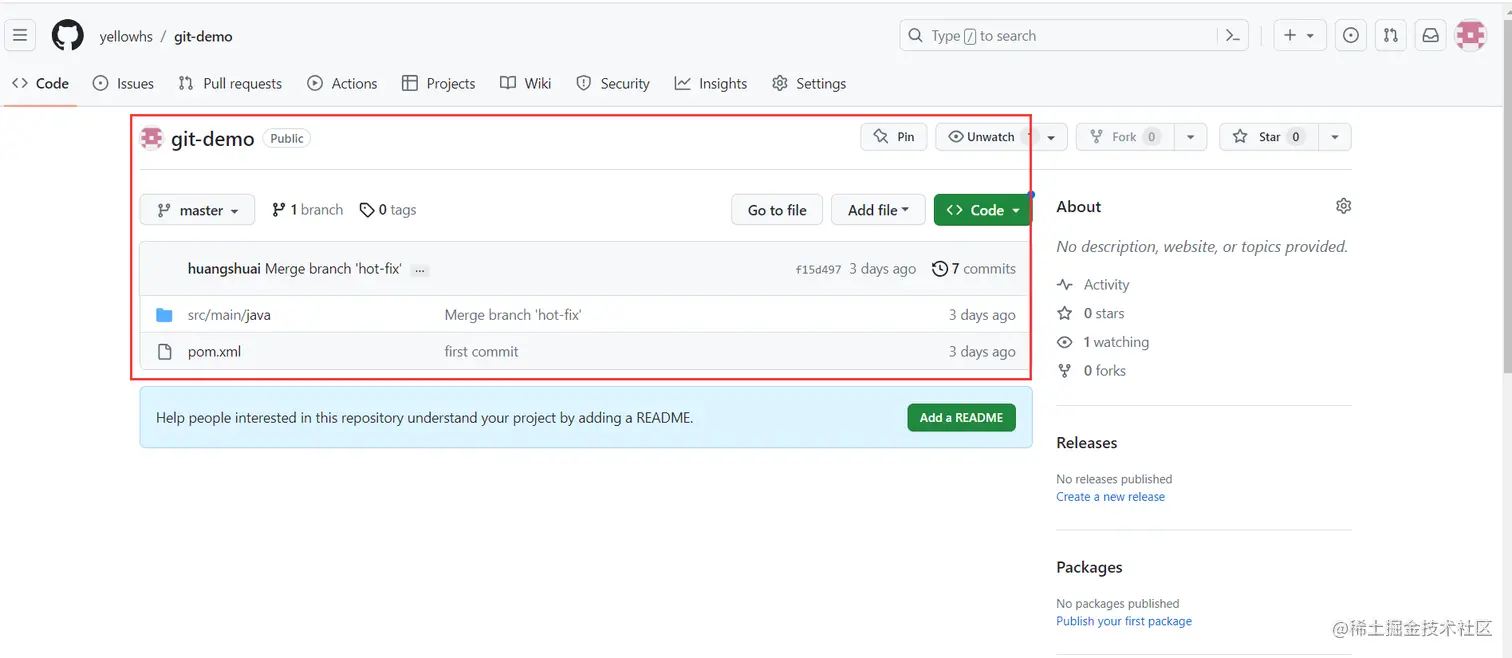The image size is (1512, 658).
Task: Open the master branch selector
Action: point(198,210)
